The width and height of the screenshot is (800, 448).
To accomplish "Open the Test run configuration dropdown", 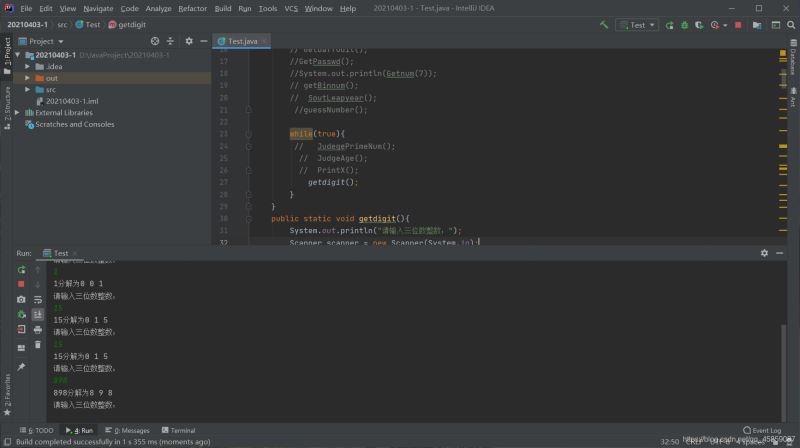I will (x=636, y=24).
